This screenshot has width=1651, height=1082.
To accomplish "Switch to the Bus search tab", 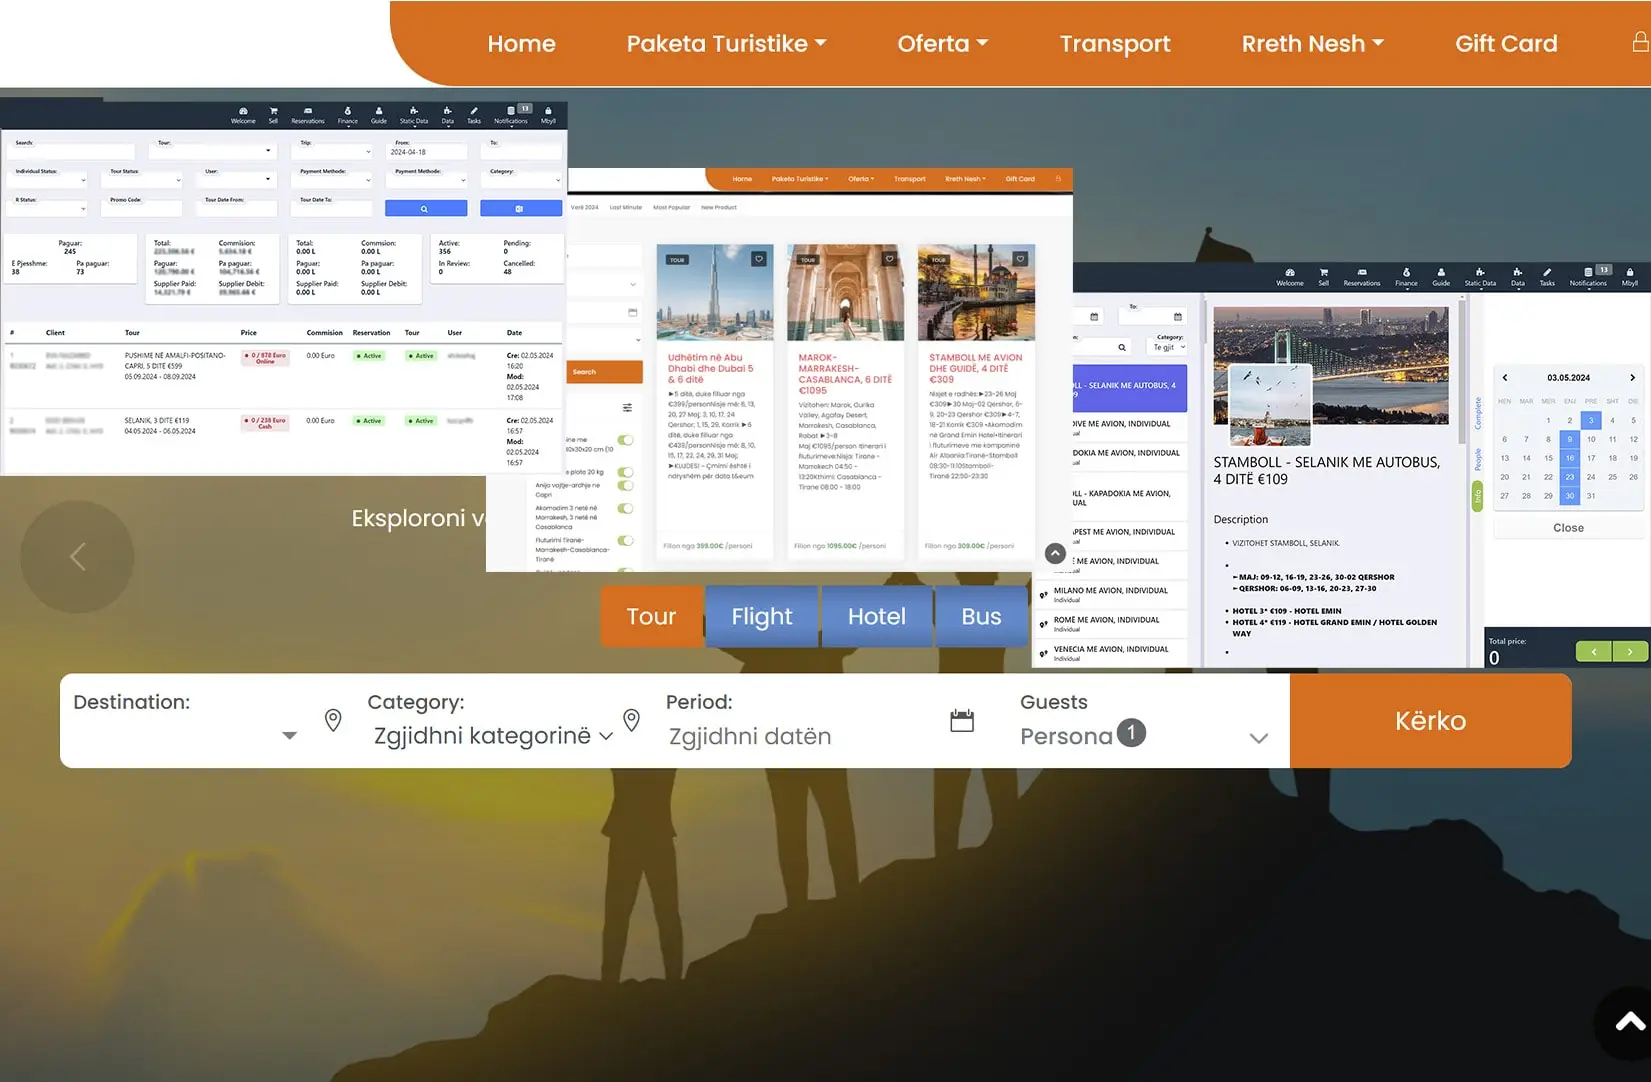I will click(981, 616).
